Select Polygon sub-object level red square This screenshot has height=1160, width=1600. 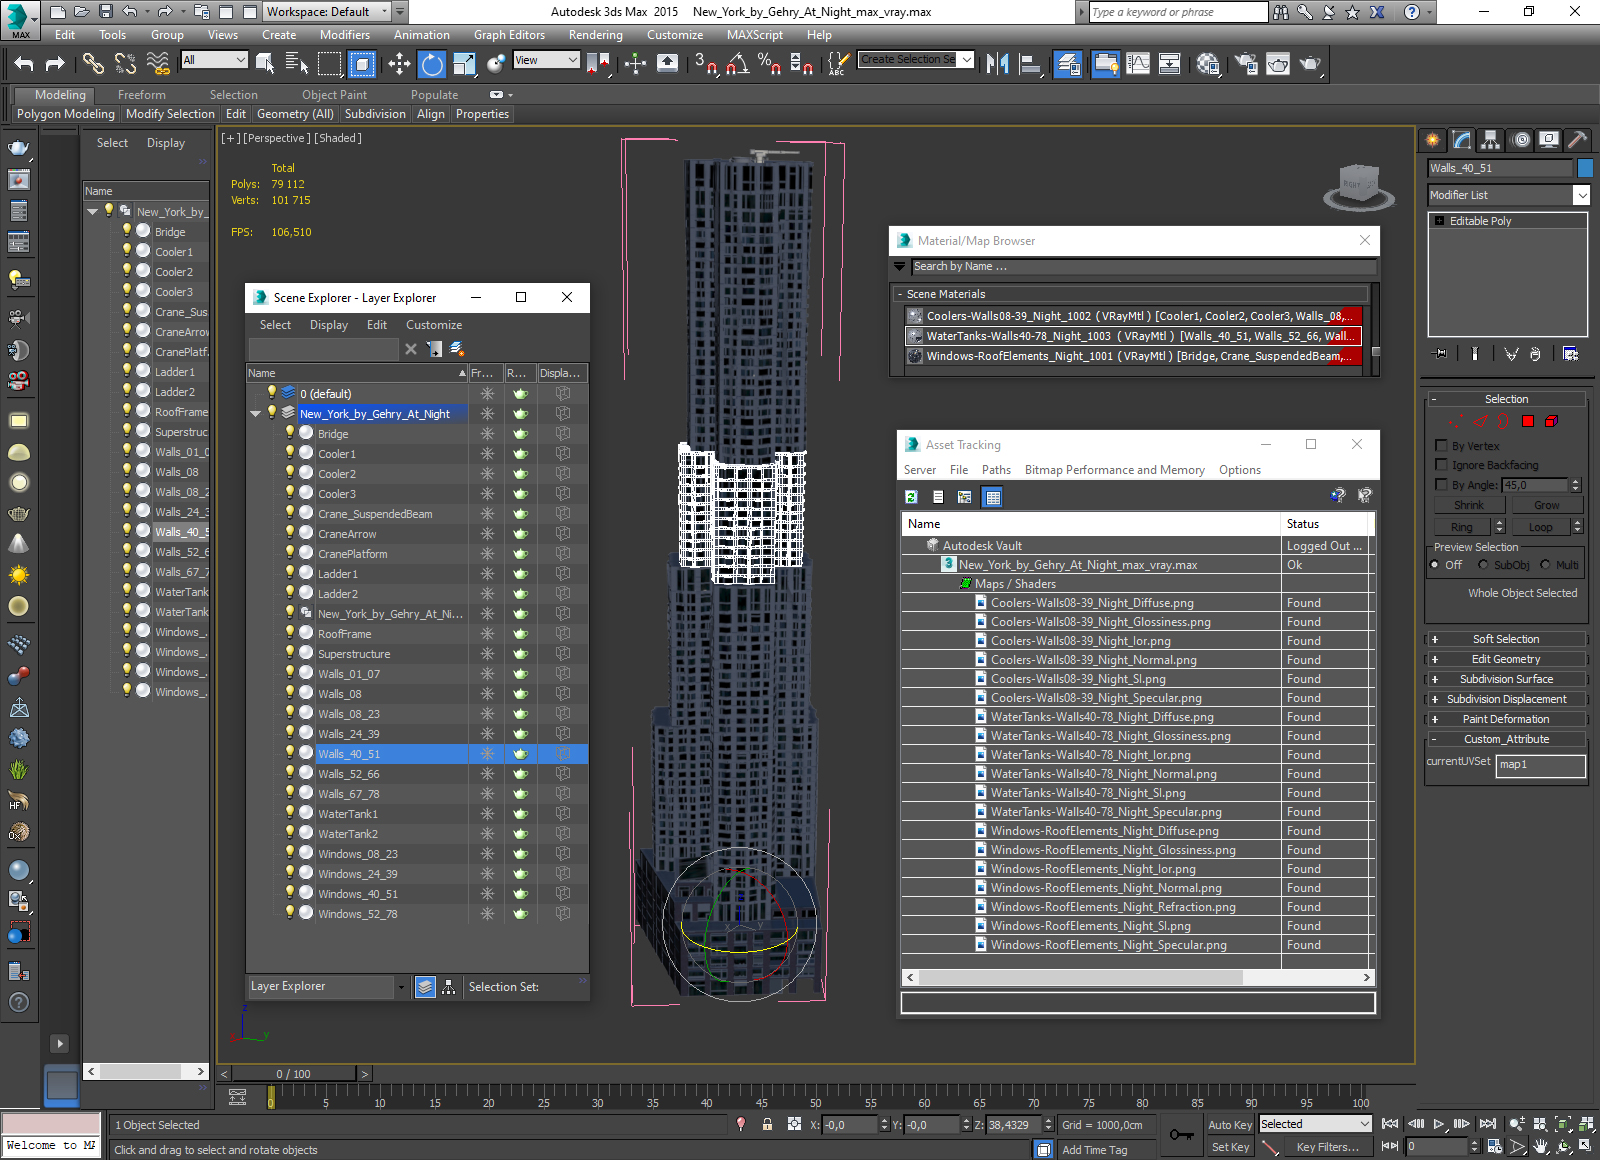[1527, 421]
